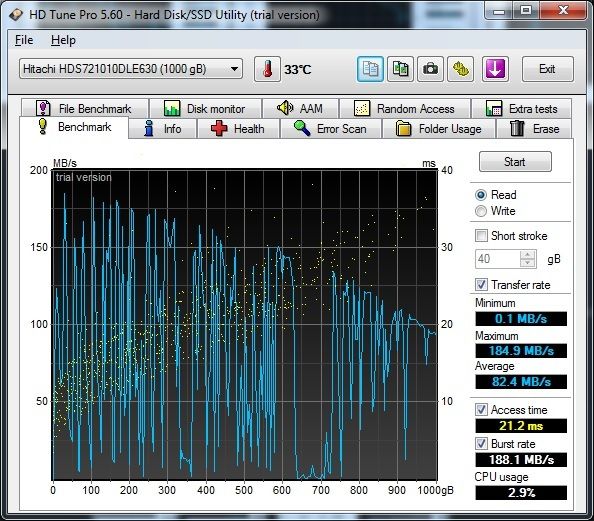This screenshot has width=594, height=521.
Task: Open the Help menu
Action: coord(63,40)
